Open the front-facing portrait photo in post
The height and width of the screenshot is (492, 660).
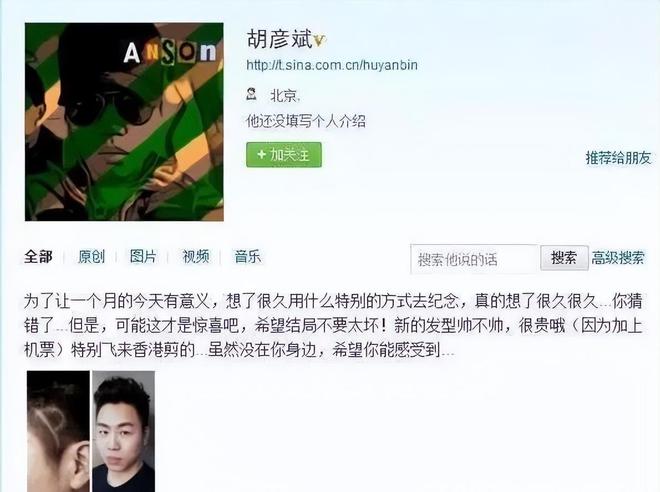tap(123, 431)
